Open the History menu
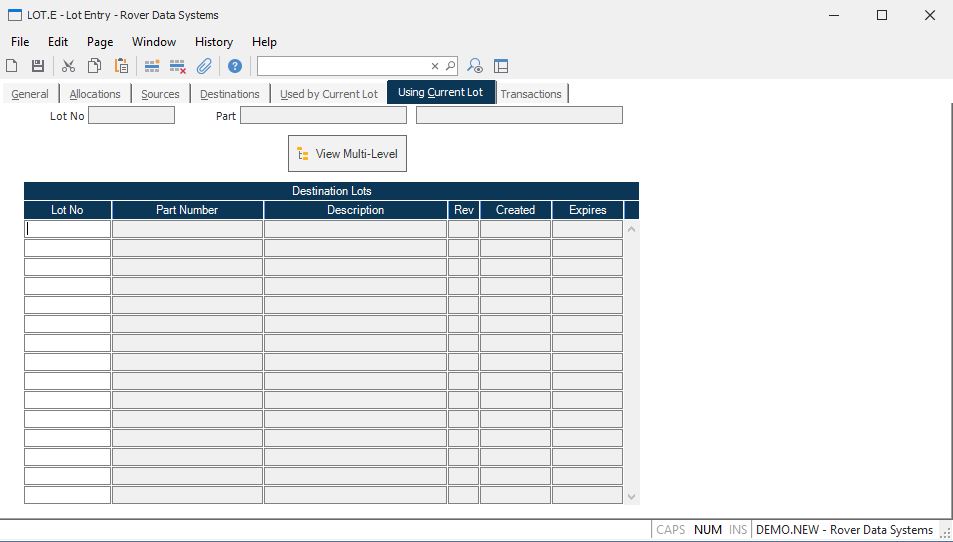This screenshot has height=542, width=953. (213, 42)
